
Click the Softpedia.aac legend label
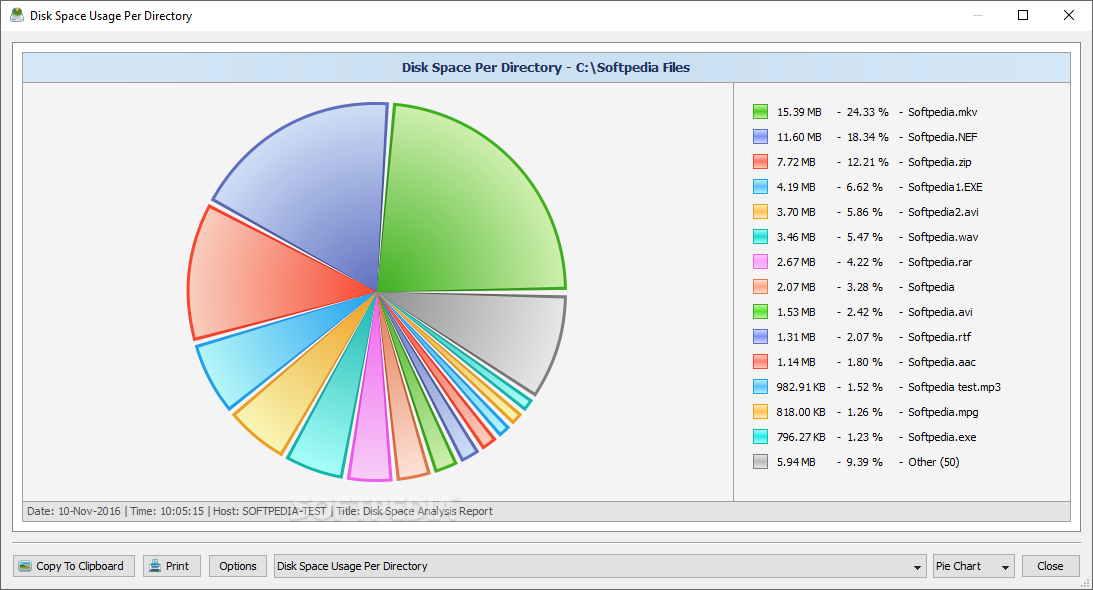942,362
